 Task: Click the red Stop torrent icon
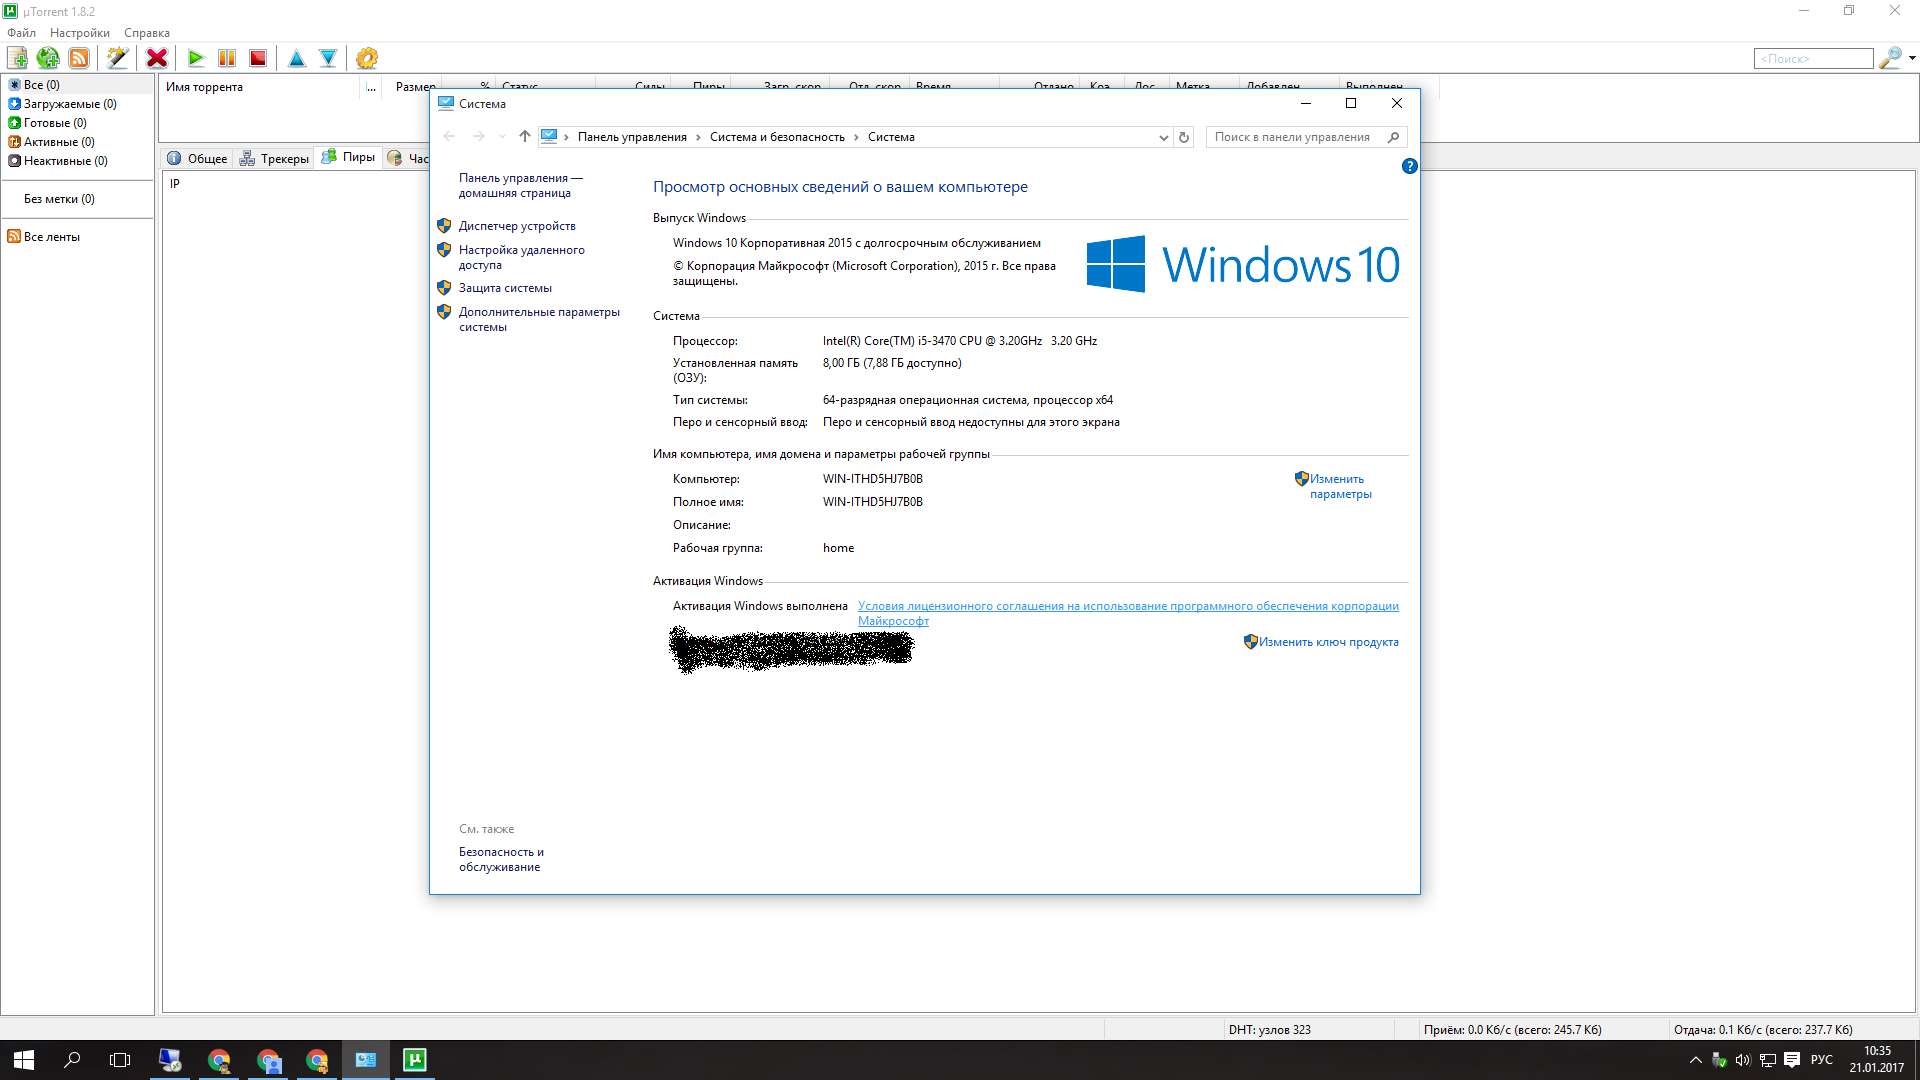pos(258,58)
